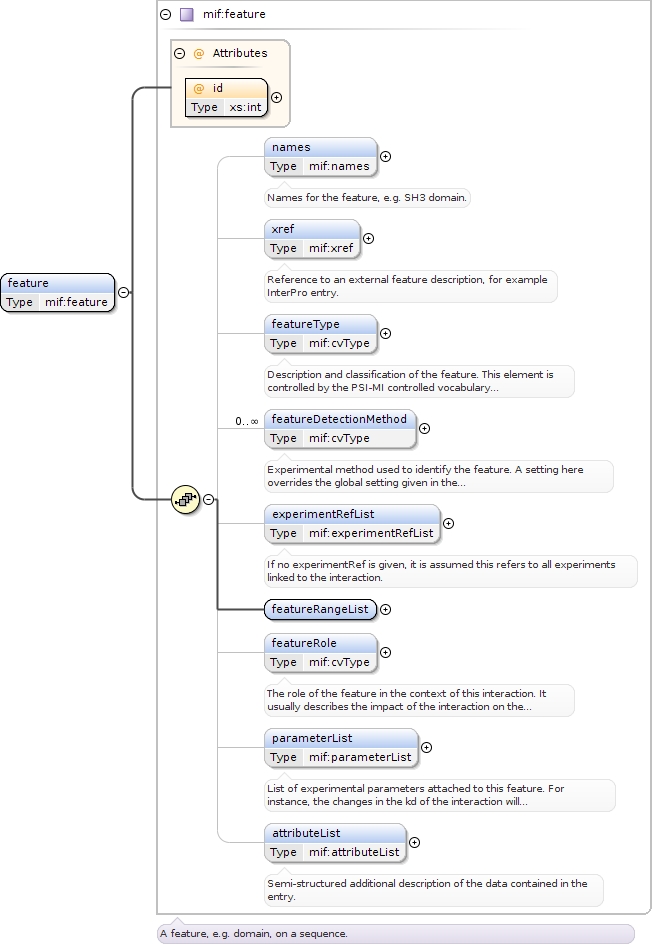Expand the featureRole element
Screen dimensions: 653x947
click(385, 653)
